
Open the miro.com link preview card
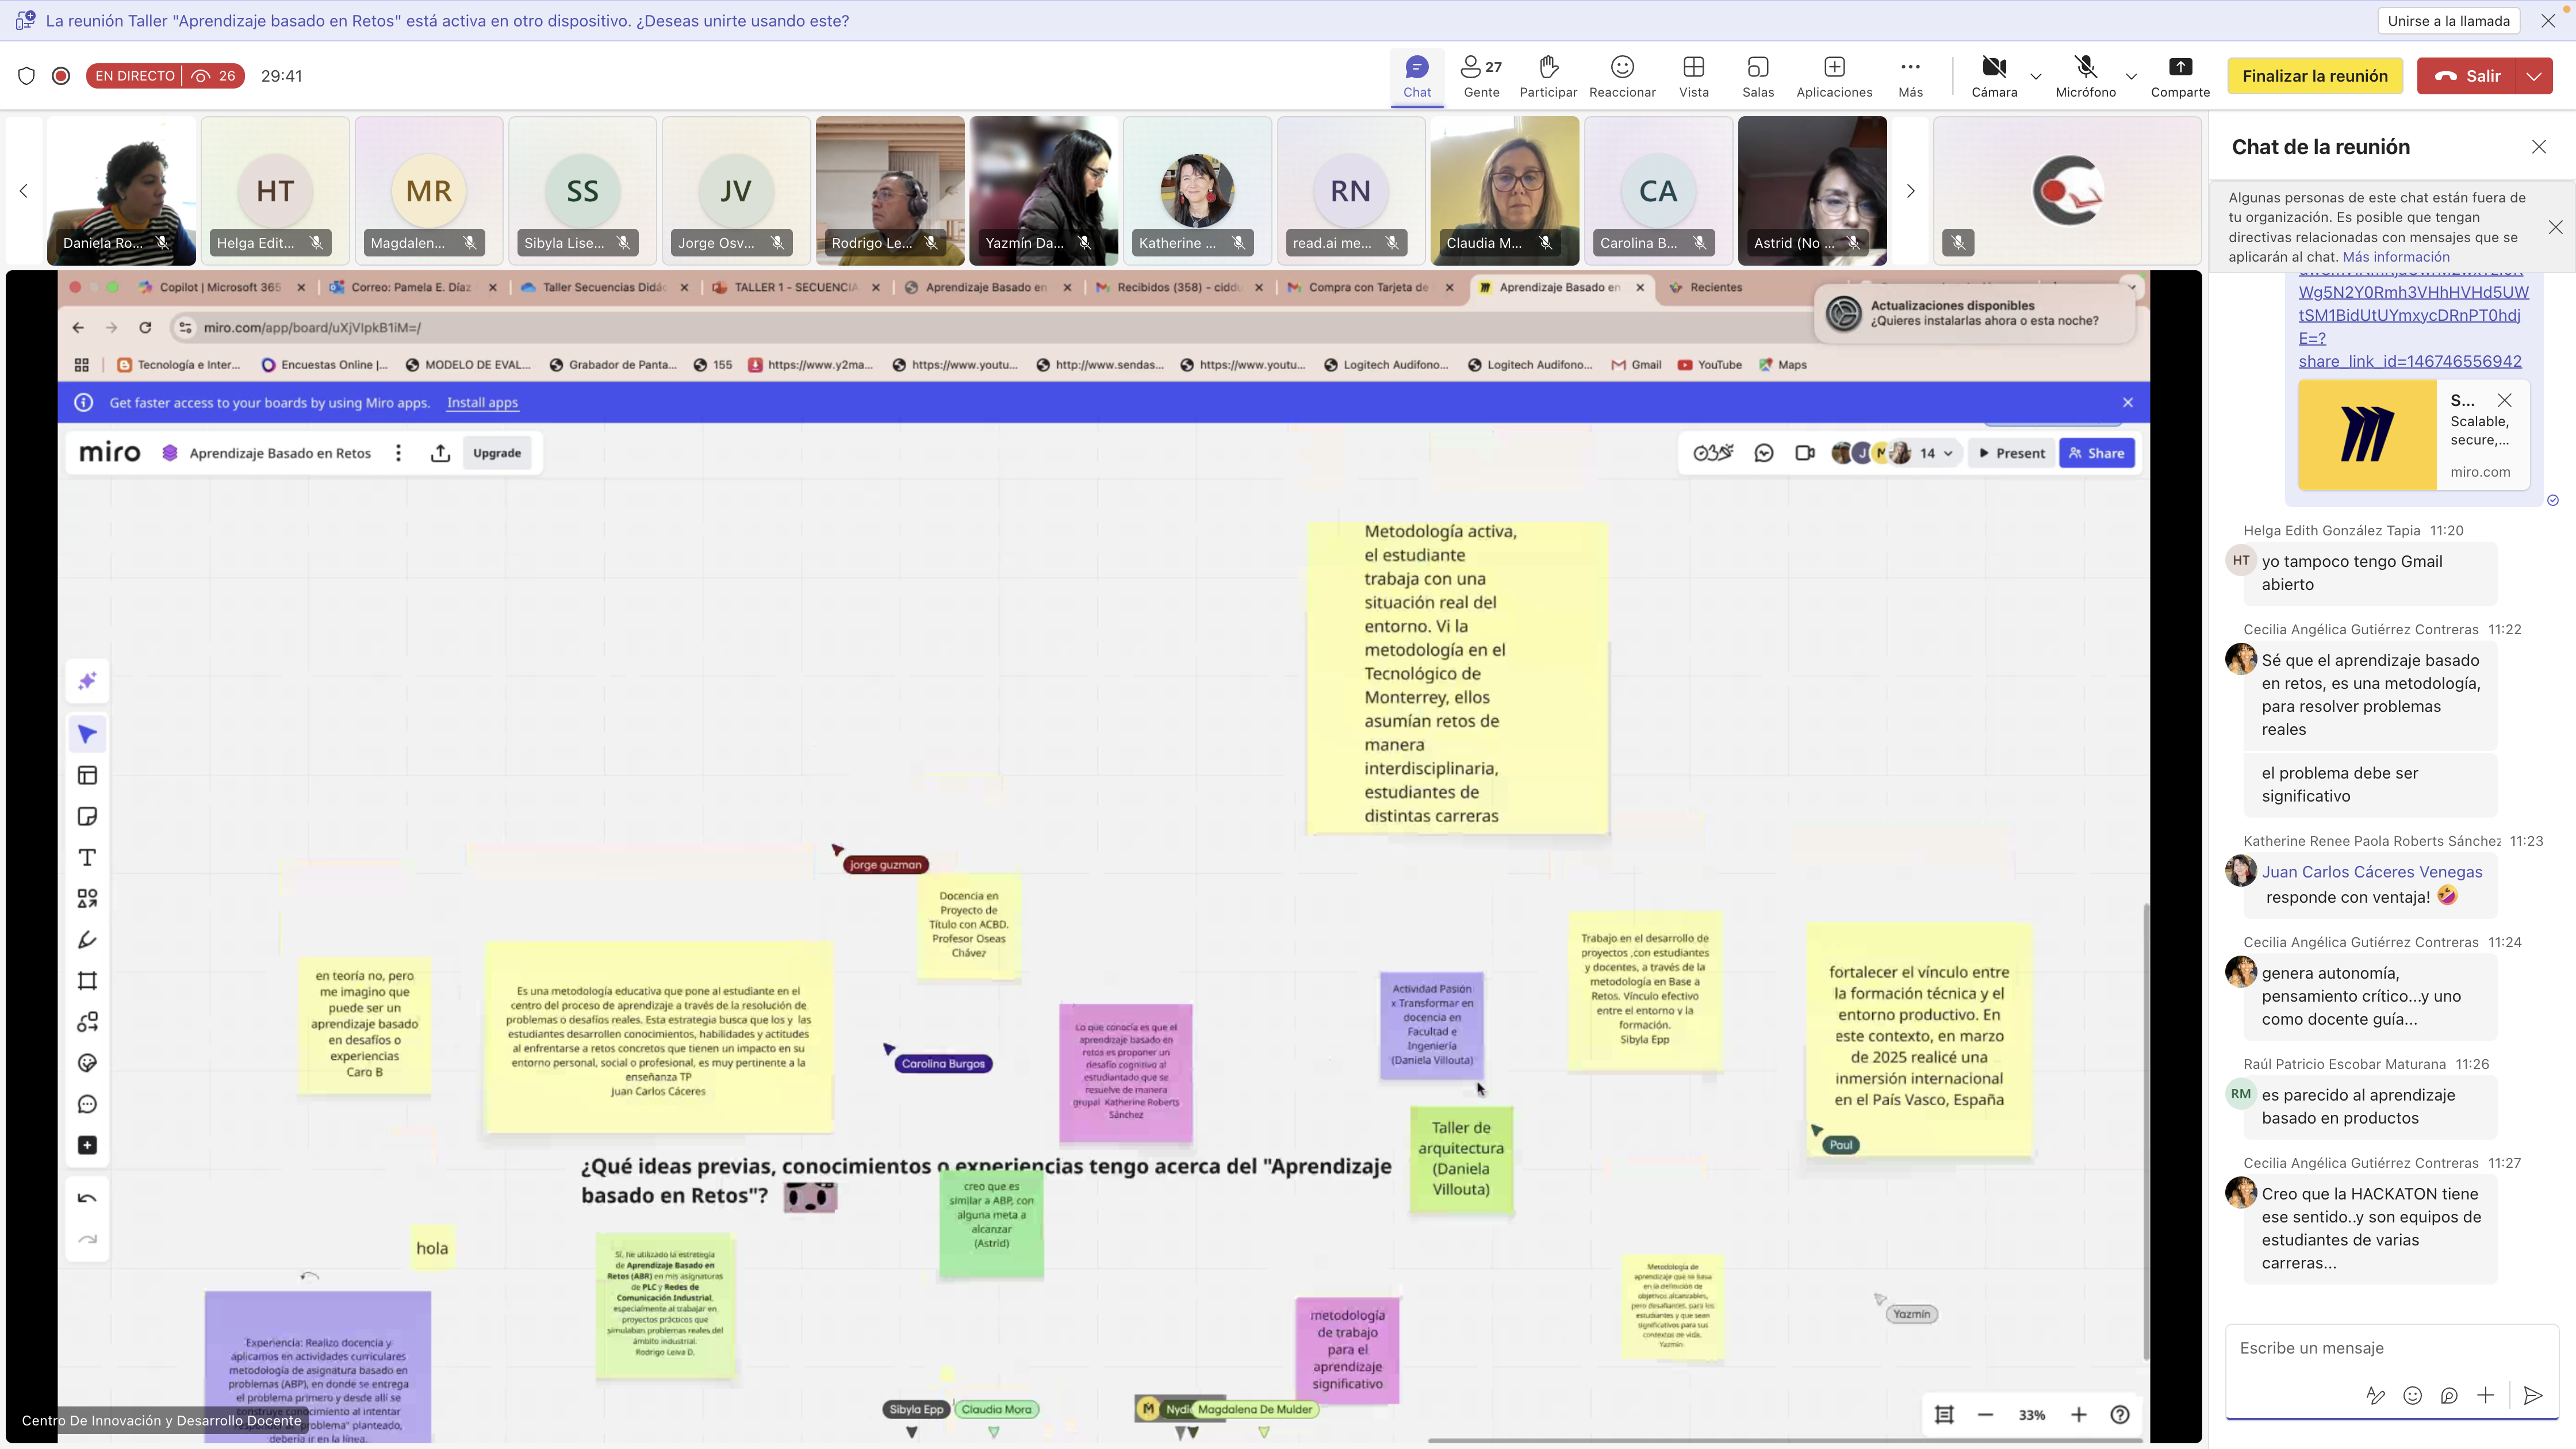[2413, 435]
